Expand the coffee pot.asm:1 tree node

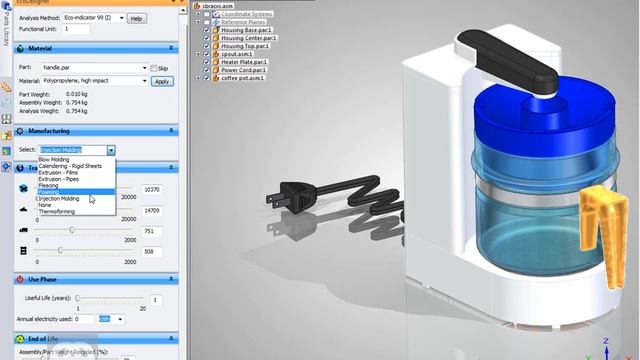tap(198, 78)
